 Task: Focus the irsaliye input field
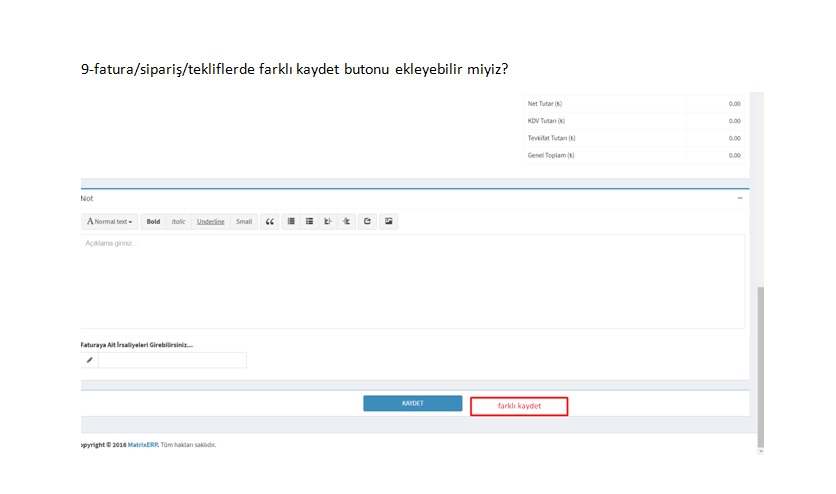[172, 360]
